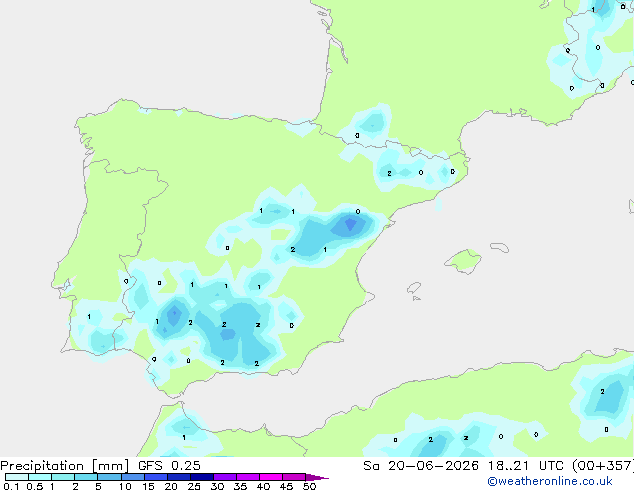Click the '30' legend scale label

coord(217,486)
